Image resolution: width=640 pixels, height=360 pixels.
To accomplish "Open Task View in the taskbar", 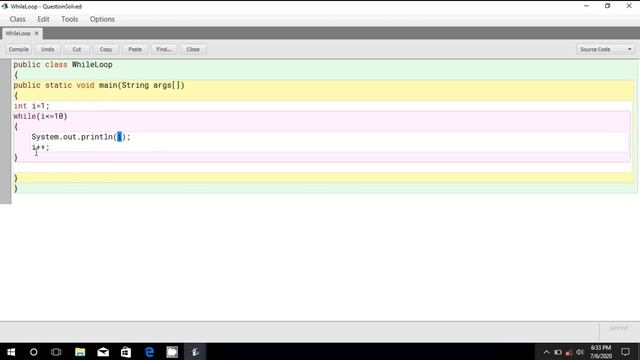I will (x=56, y=352).
